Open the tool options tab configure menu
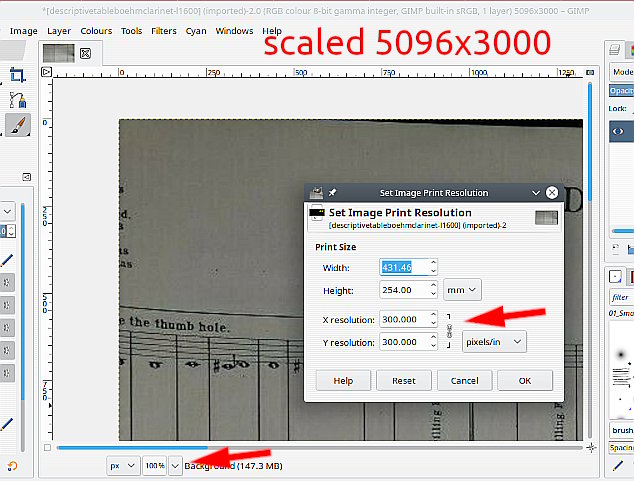 [26, 177]
